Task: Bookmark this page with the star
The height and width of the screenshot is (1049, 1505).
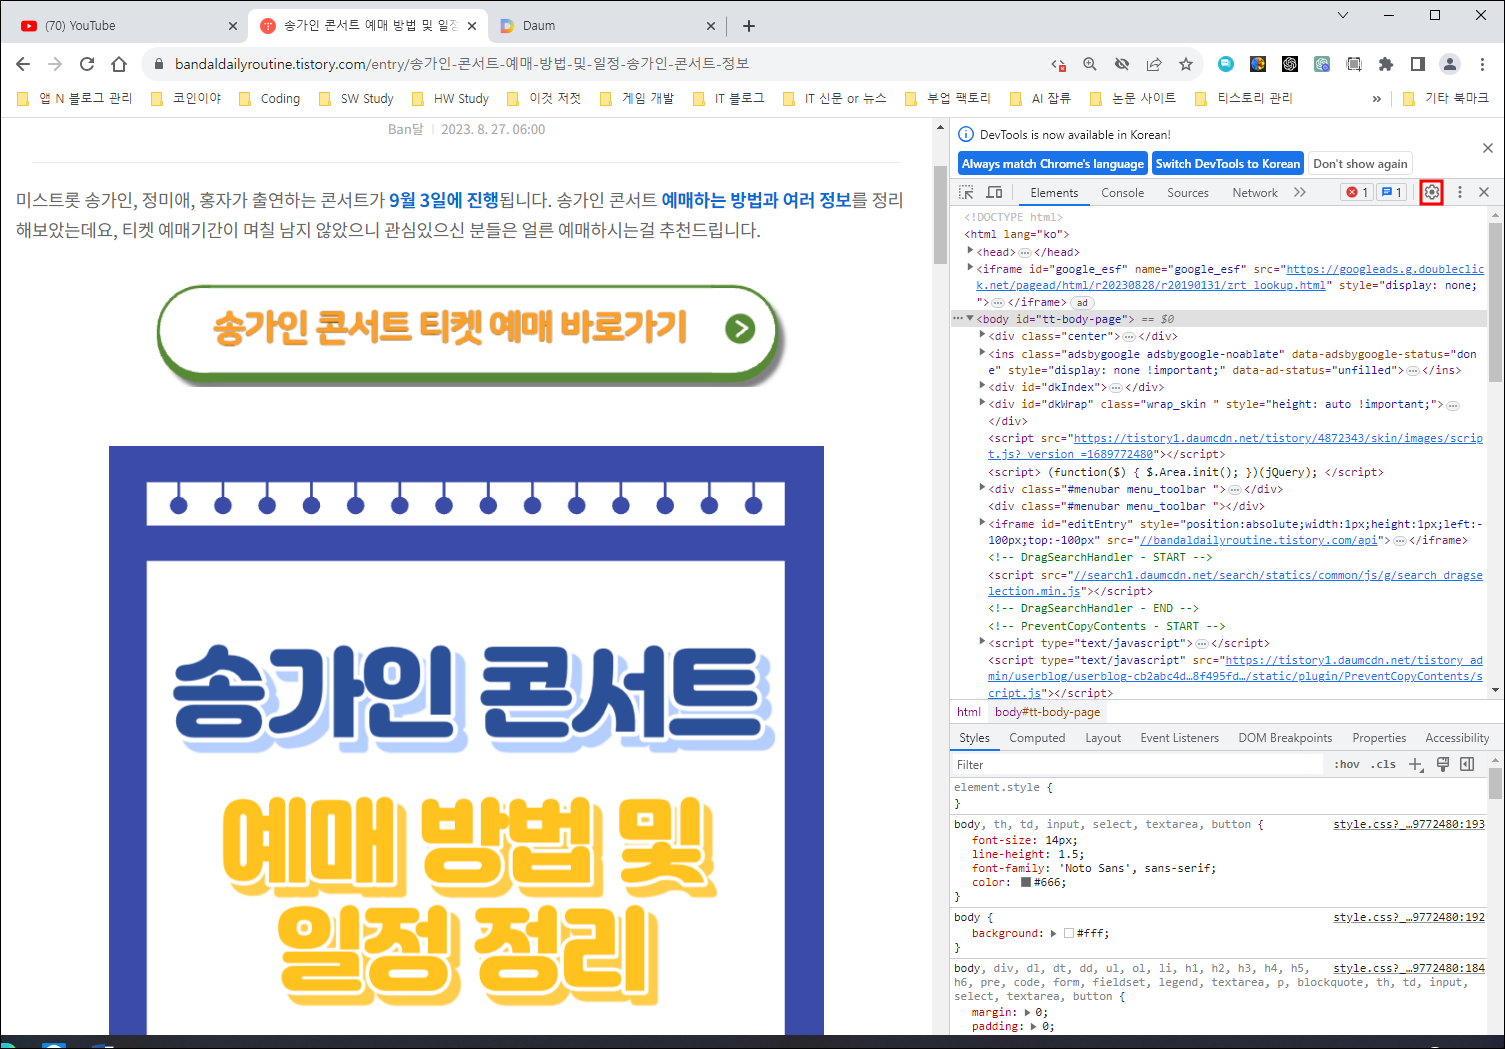Action: tap(1186, 64)
